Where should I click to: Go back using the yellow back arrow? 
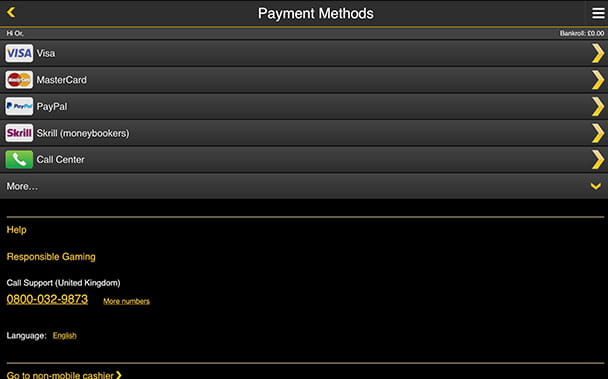11,12
